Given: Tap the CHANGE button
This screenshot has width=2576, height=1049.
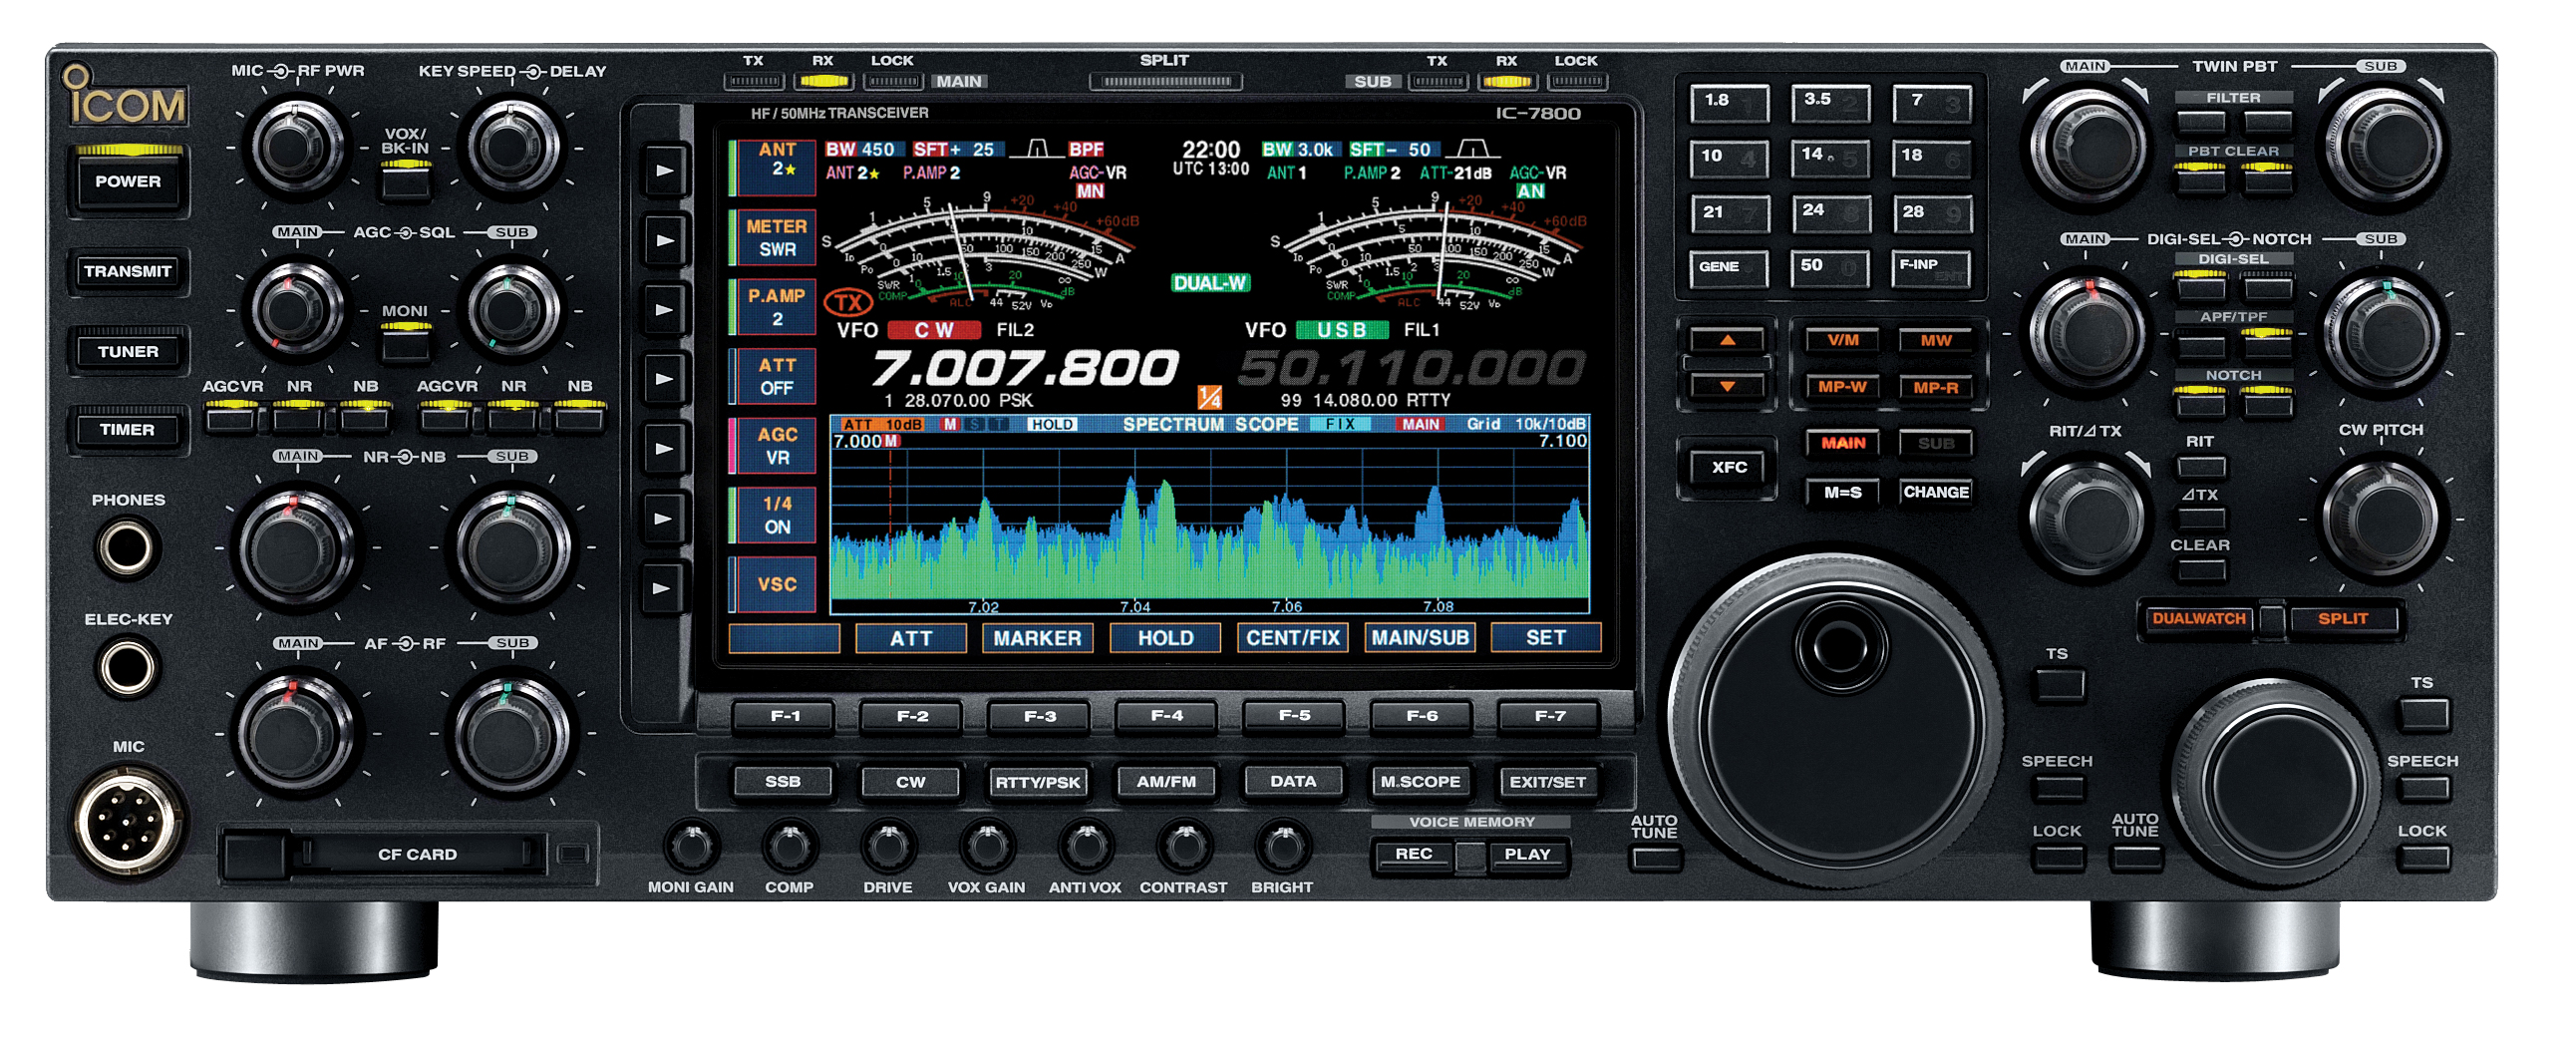Looking at the screenshot, I should [1935, 493].
